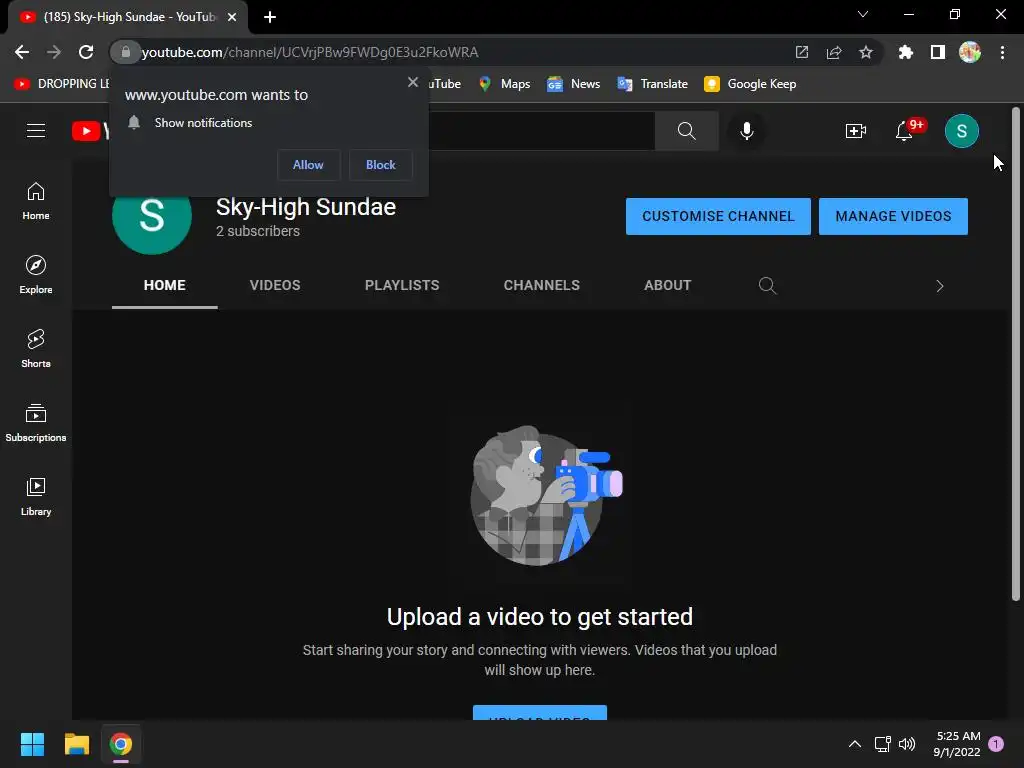
Task: Open the DROPPING bookmark
Action: click(x=62, y=84)
